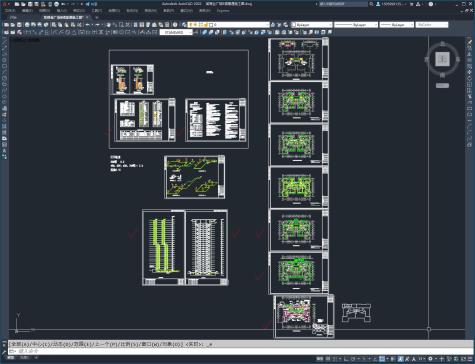Select the Zoom Window tool

[x=122, y=25]
